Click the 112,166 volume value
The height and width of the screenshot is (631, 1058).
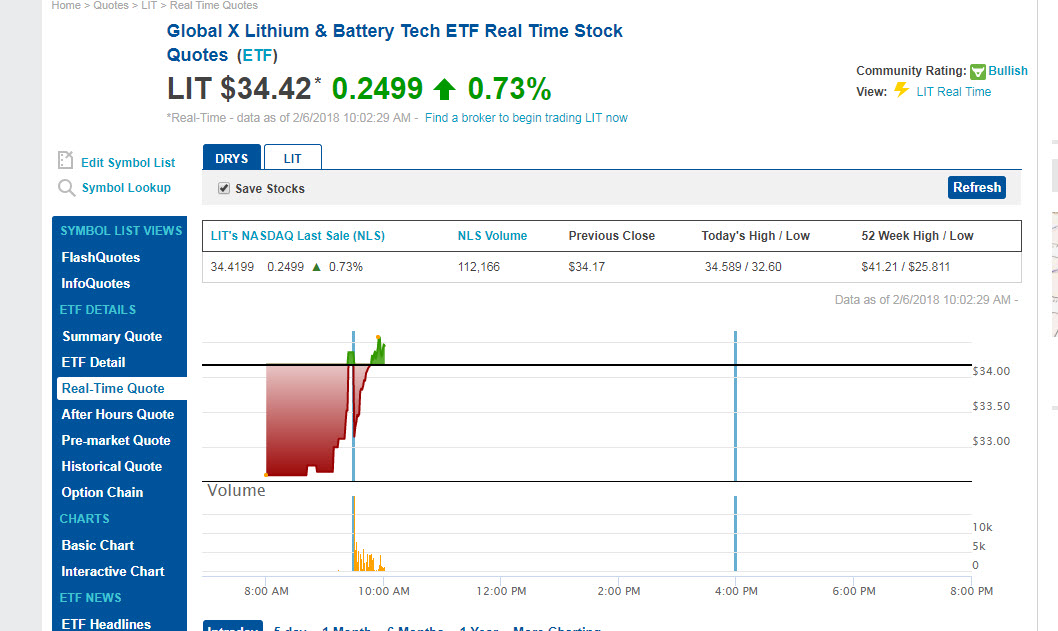click(479, 267)
